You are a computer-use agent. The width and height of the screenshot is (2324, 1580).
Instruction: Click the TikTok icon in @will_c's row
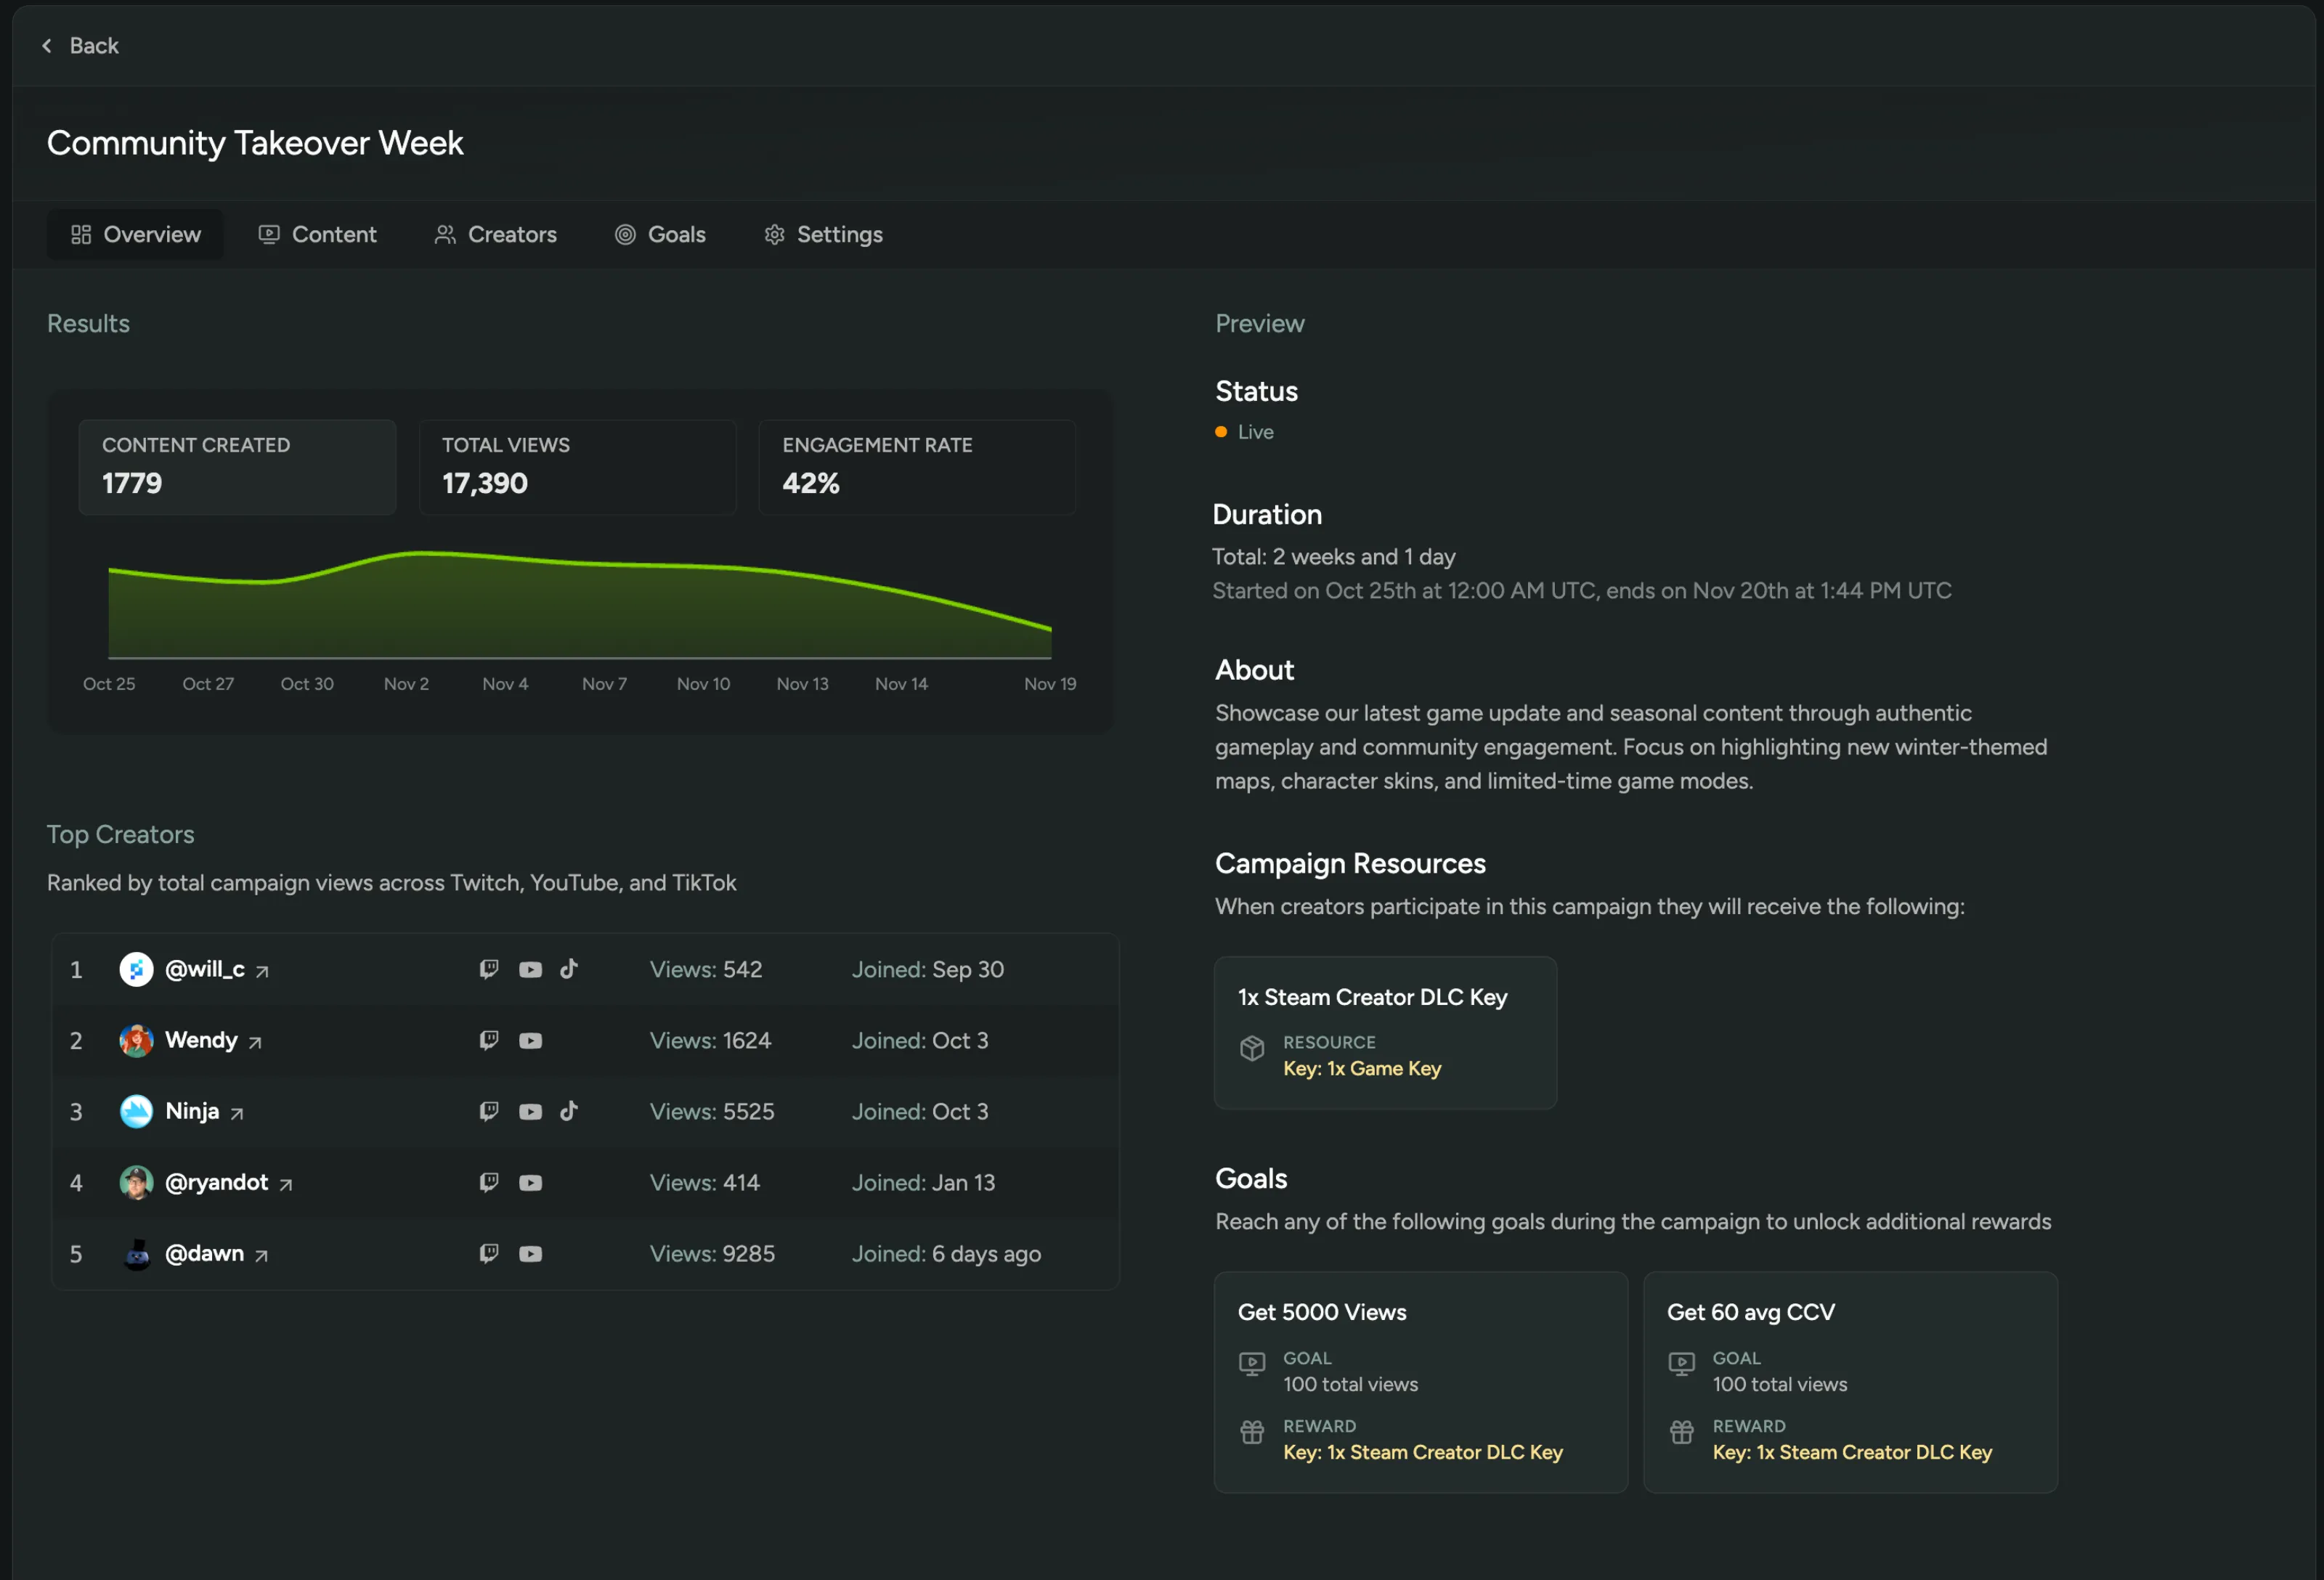(569, 969)
